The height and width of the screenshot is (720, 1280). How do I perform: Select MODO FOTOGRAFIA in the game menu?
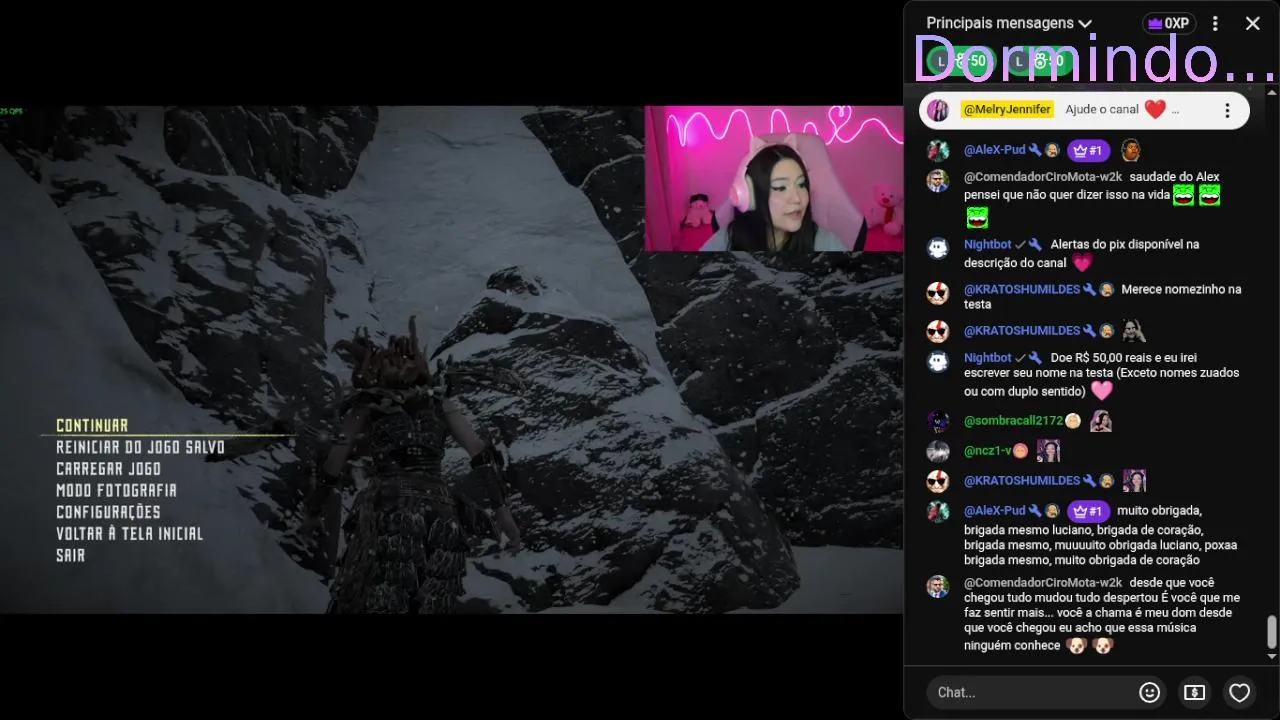click(x=116, y=490)
